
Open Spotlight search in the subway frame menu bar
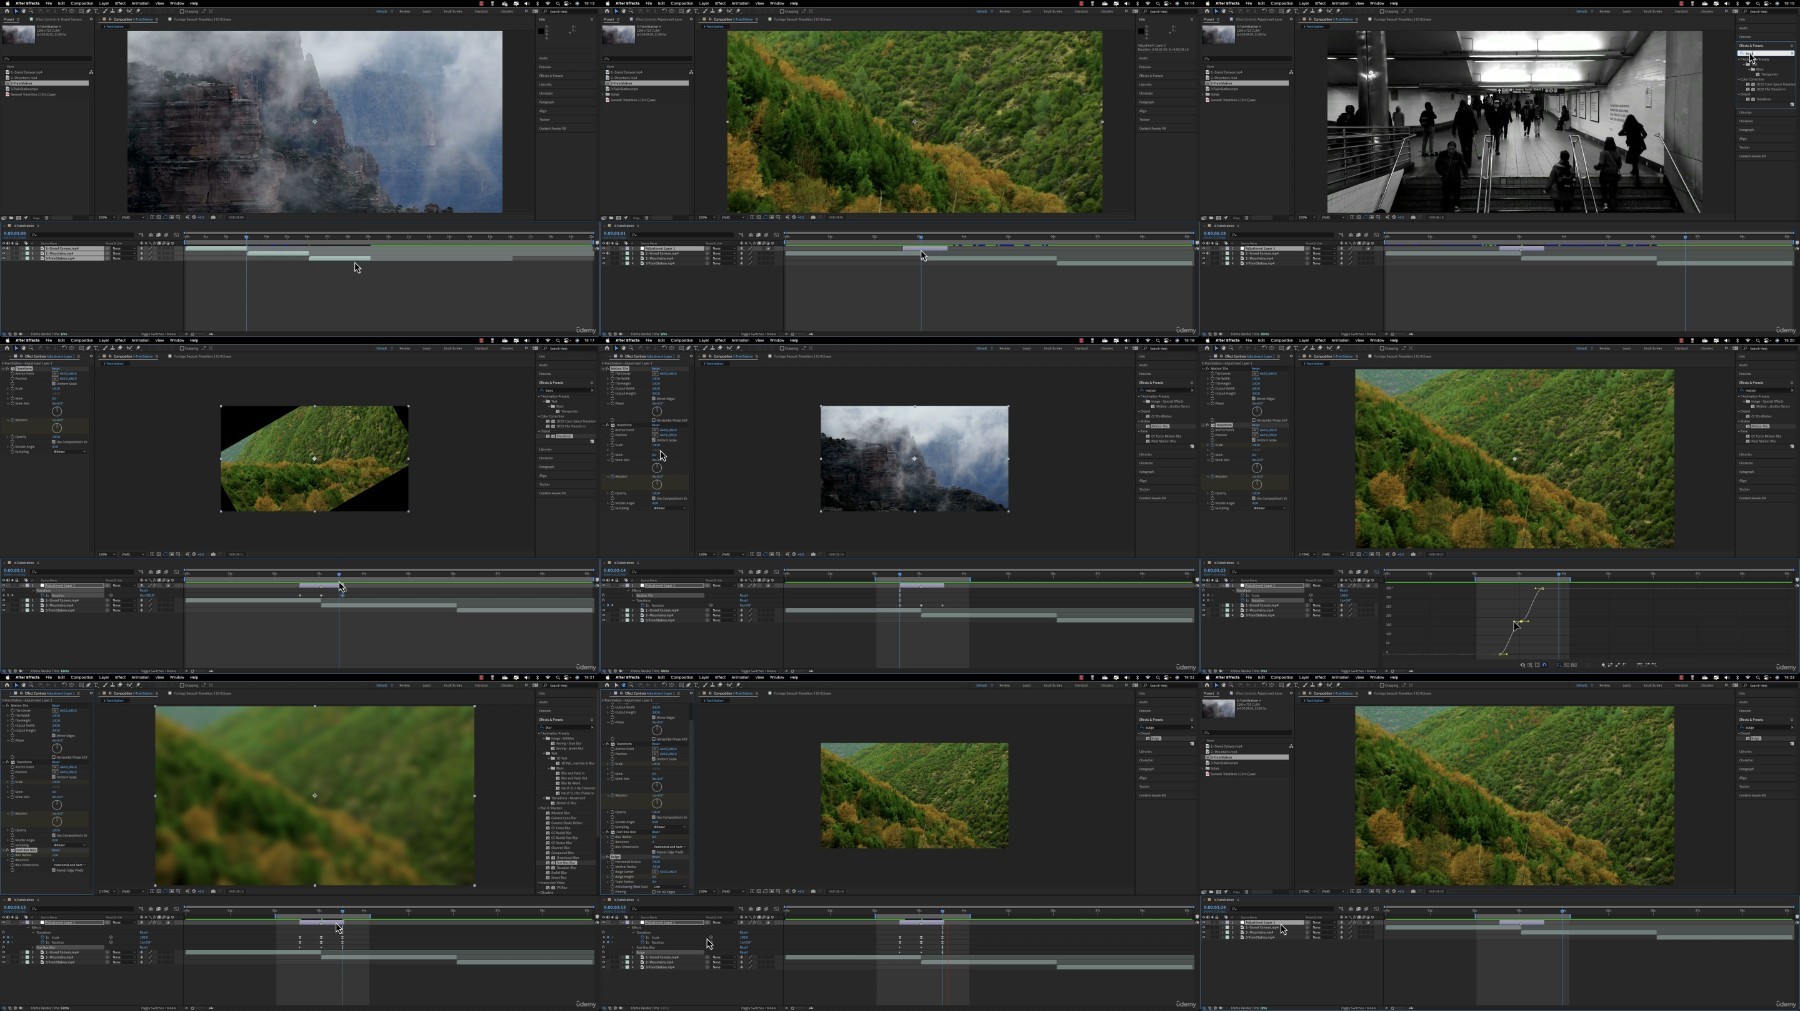click(1760, 3)
